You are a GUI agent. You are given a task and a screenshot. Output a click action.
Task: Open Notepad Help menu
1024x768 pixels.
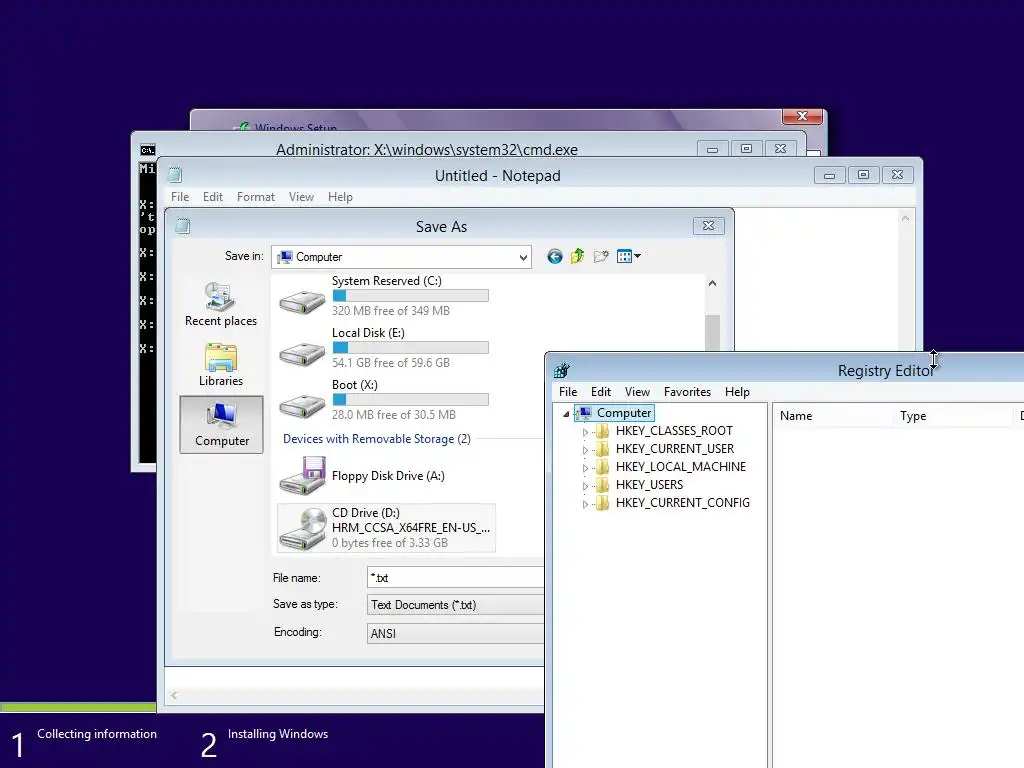pyautogui.click(x=340, y=197)
